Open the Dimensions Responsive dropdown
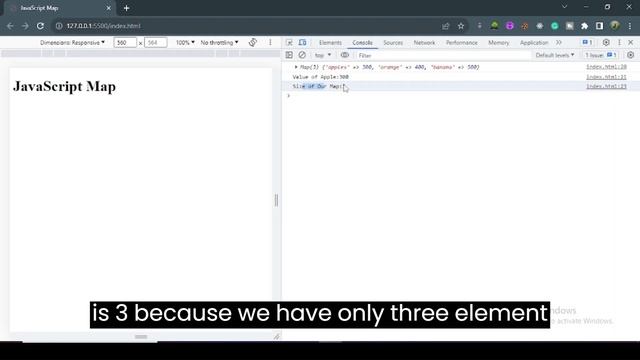Viewport: 640px width, 360px height. pos(72,42)
